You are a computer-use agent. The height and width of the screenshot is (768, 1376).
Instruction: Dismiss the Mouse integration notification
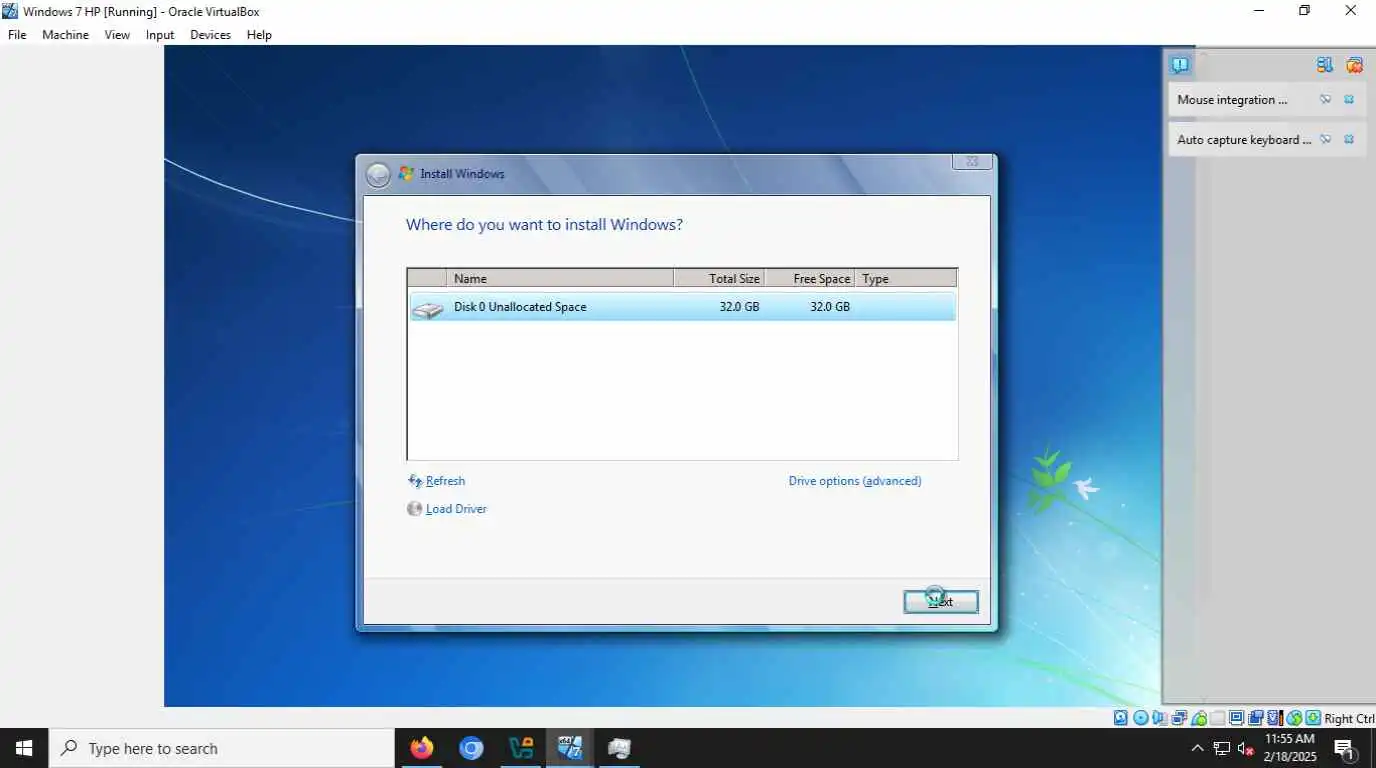coord(1349,100)
